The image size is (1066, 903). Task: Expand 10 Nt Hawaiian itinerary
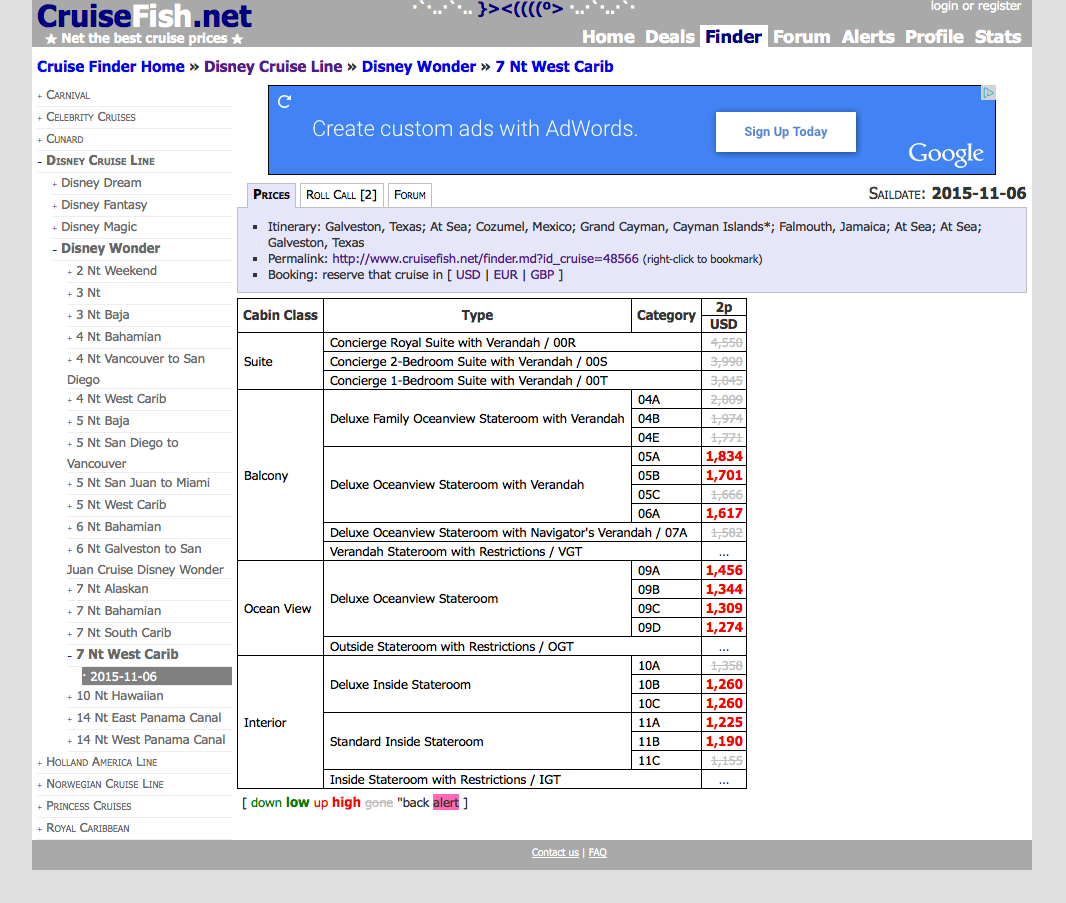[120, 696]
